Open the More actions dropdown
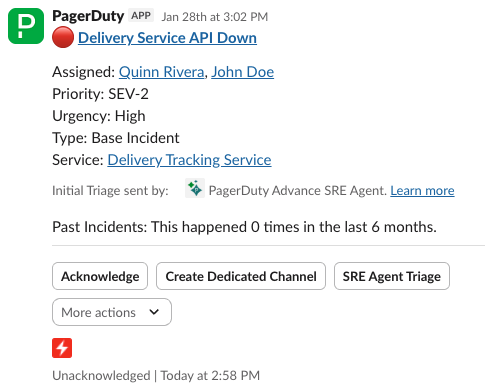Image resolution: width=485 pixels, height=387 pixels. pyautogui.click(x=112, y=312)
